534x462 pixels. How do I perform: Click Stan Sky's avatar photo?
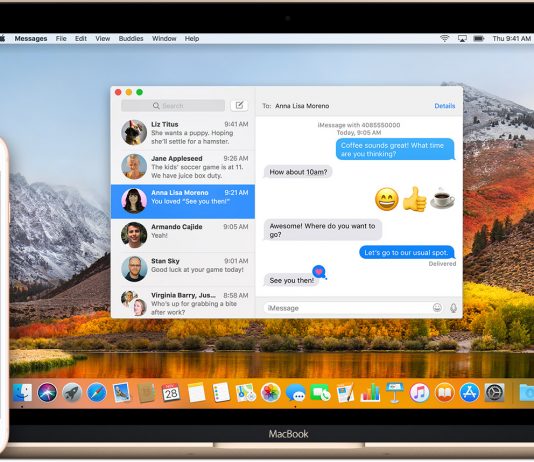[x=134, y=269]
